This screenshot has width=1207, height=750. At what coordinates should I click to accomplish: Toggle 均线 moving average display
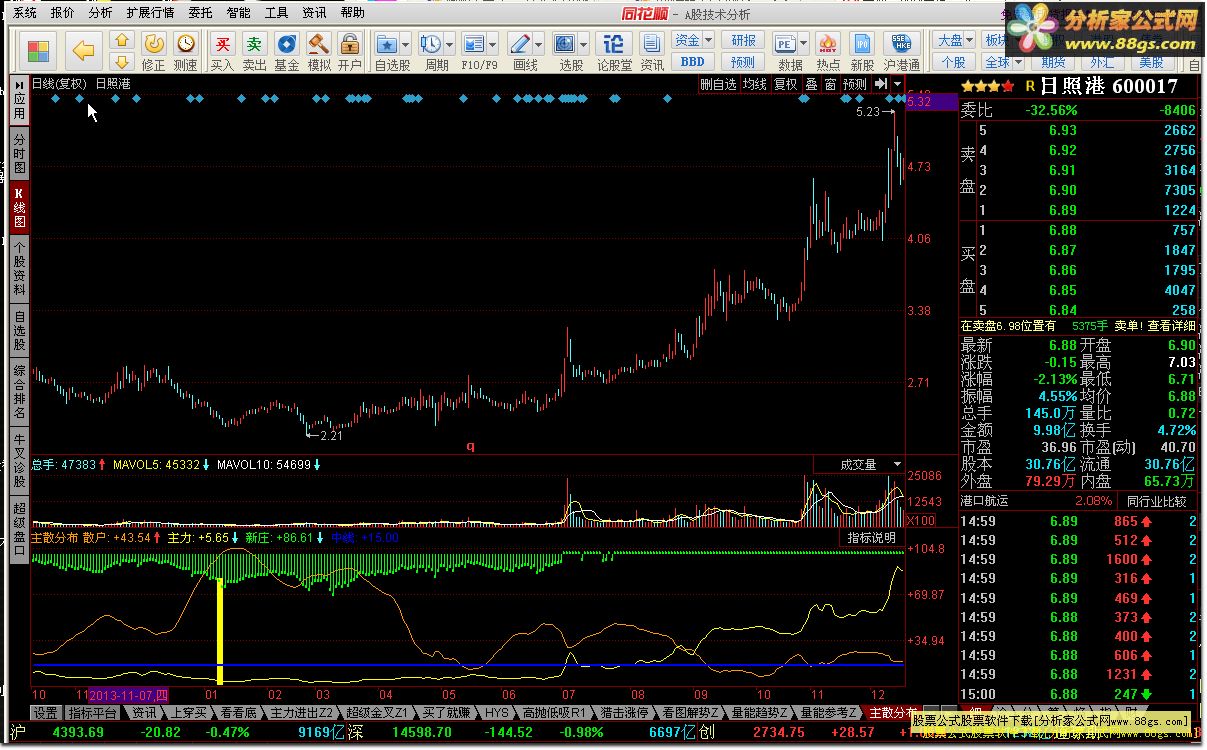754,84
